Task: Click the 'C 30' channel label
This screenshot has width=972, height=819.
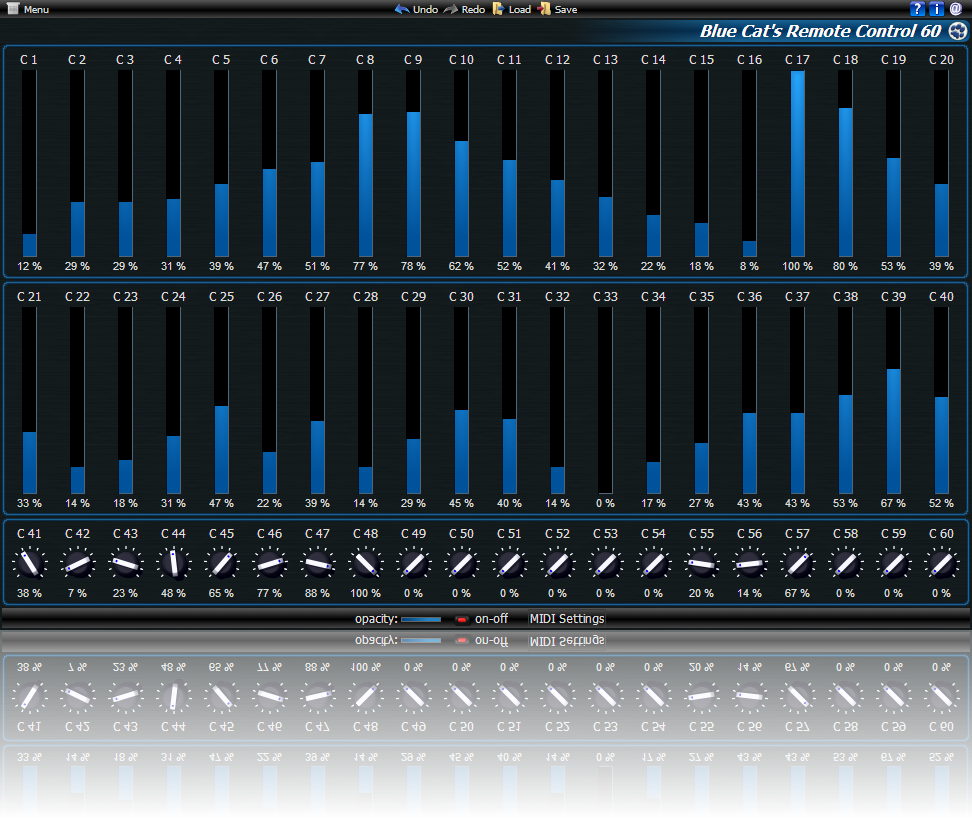Action: pos(461,297)
